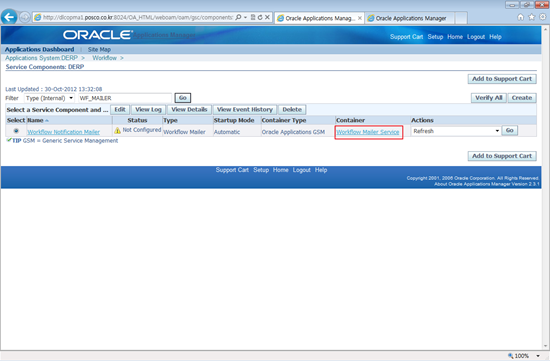Click Setup in the top header

(435, 37)
